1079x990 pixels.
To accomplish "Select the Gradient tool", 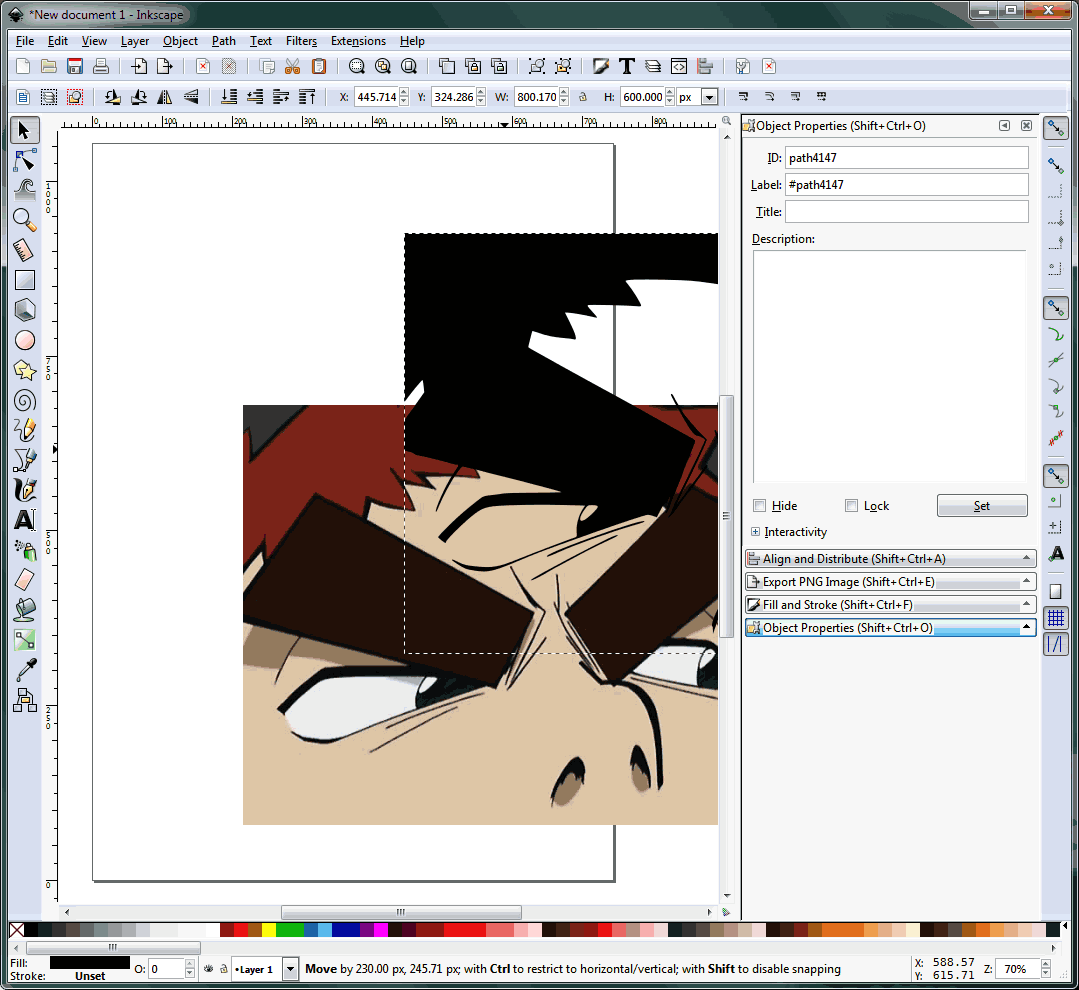I will coord(24,641).
